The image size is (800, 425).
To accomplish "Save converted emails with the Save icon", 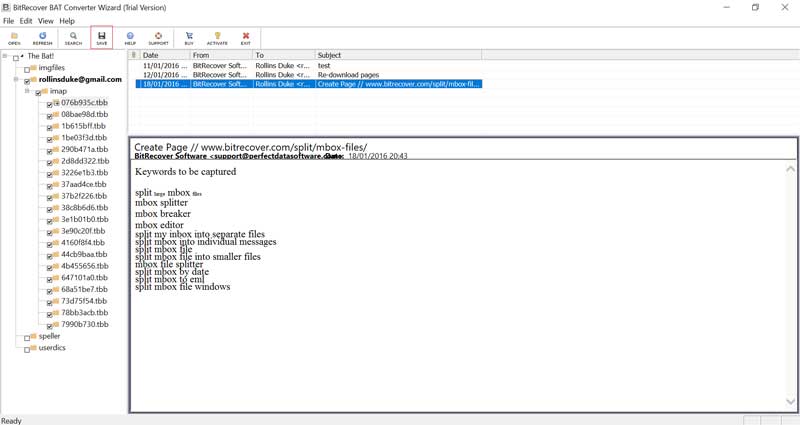I will [x=102, y=38].
